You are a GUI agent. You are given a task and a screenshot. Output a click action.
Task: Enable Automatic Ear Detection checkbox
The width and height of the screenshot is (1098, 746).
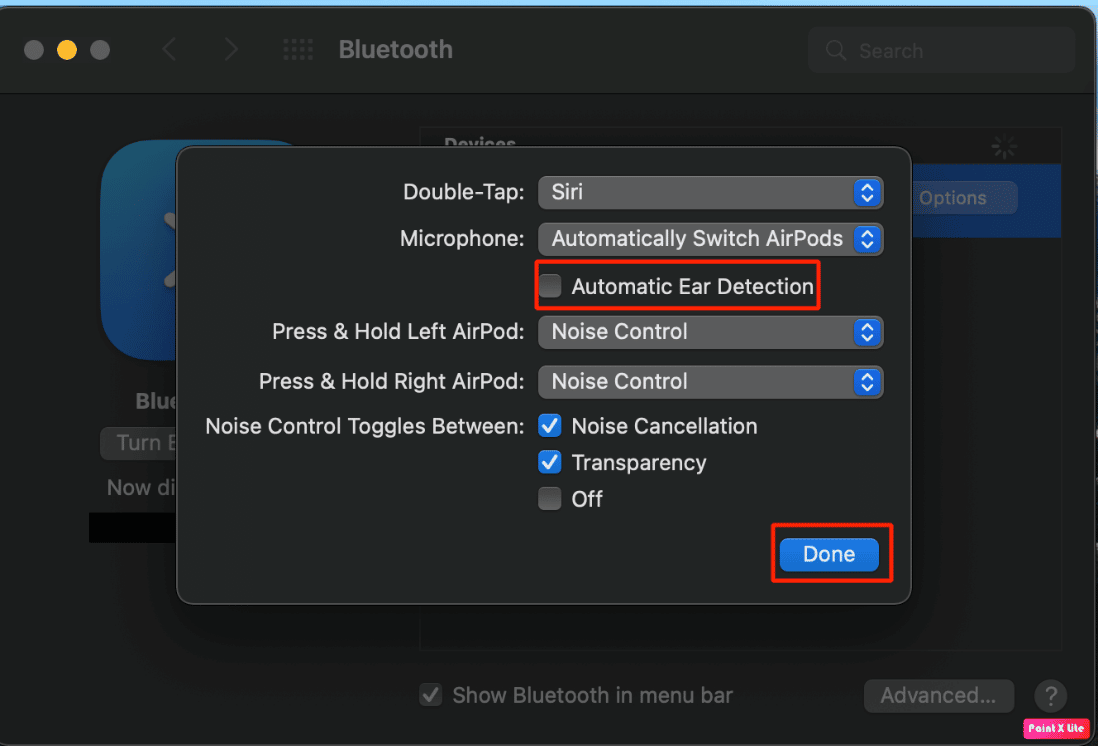click(550, 286)
